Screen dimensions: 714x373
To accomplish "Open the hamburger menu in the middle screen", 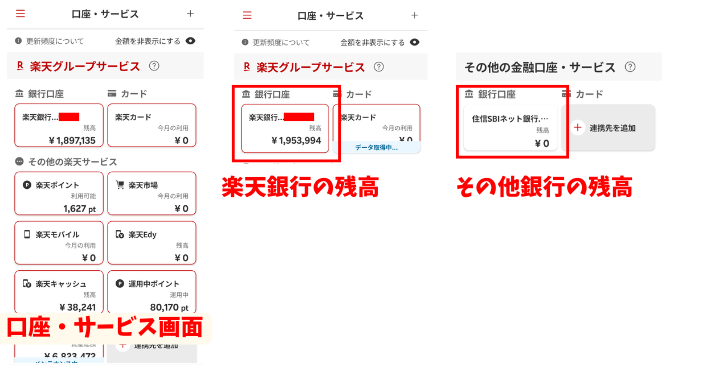I will (x=247, y=15).
